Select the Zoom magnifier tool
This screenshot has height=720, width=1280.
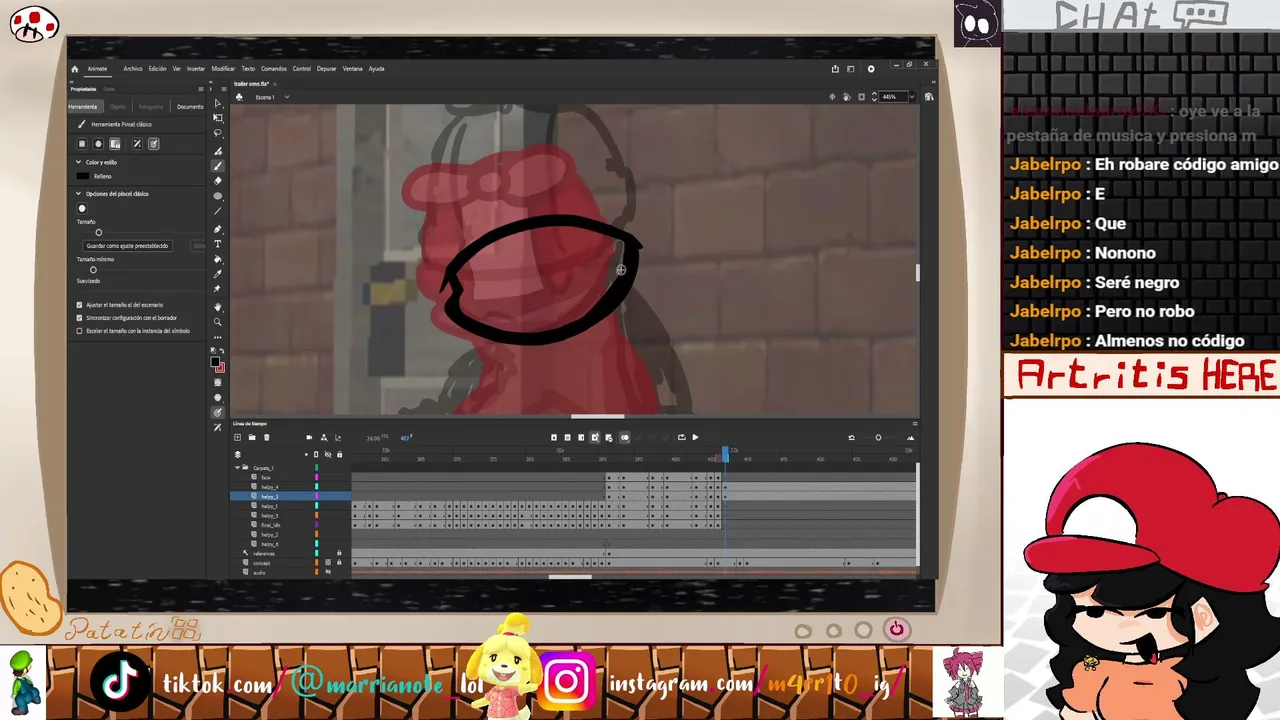tap(218, 322)
